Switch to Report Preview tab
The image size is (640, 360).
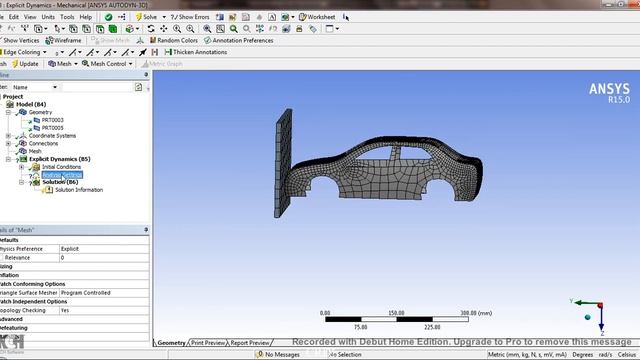coord(250,343)
